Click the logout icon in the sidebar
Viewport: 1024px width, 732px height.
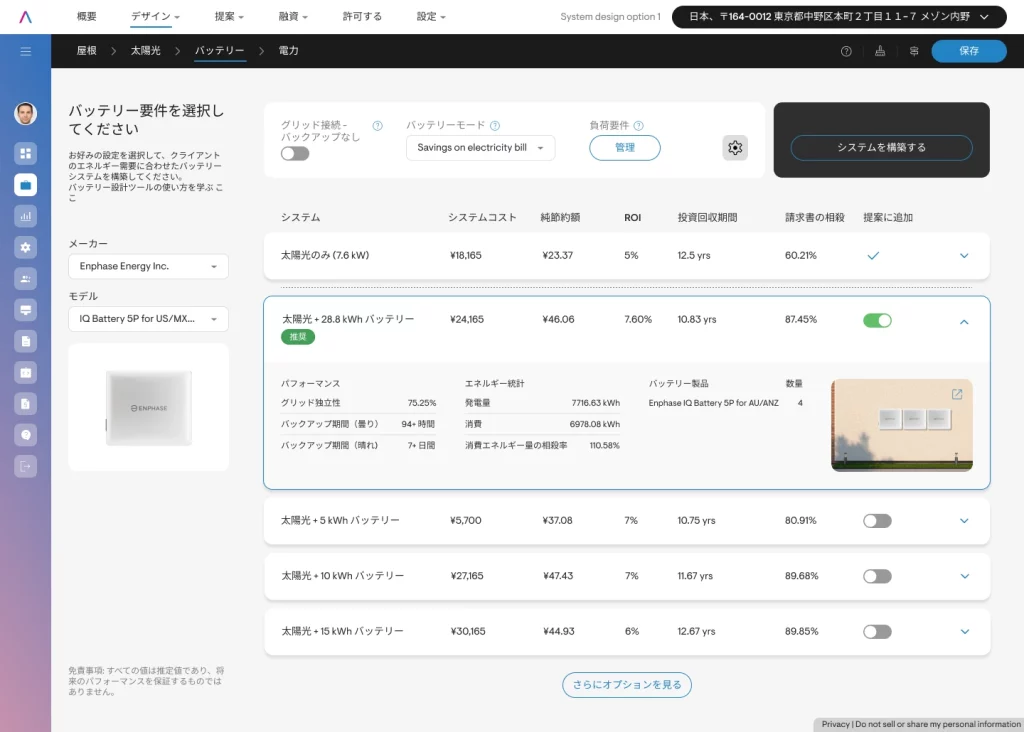tap(25, 465)
